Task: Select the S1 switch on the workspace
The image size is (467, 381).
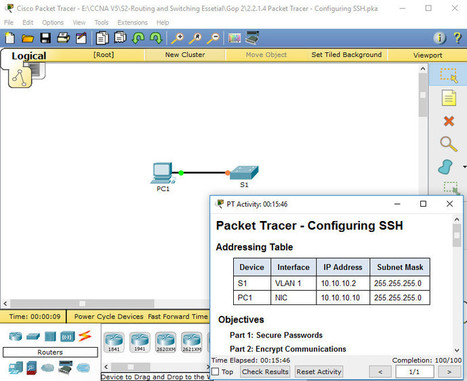Action: [244, 173]
